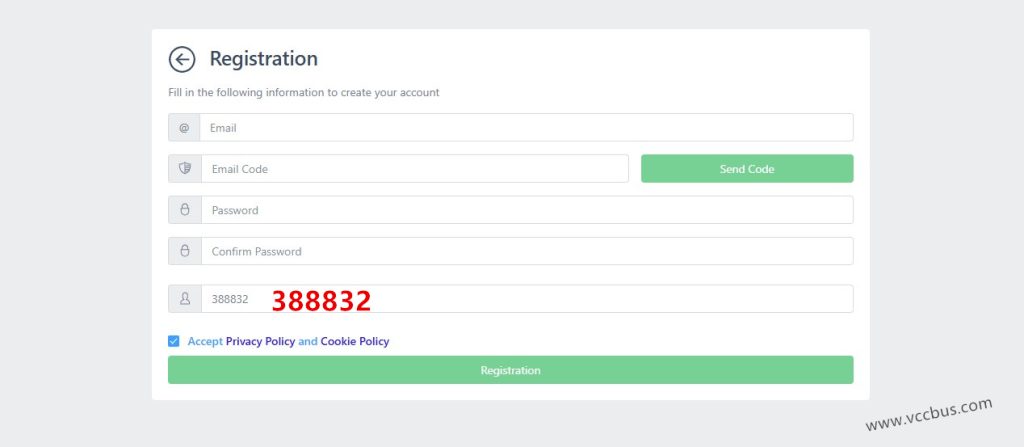Uncheck the Accept policy checkbox
The height and width of the screenshot is (447, 1024).
(174, 341)
